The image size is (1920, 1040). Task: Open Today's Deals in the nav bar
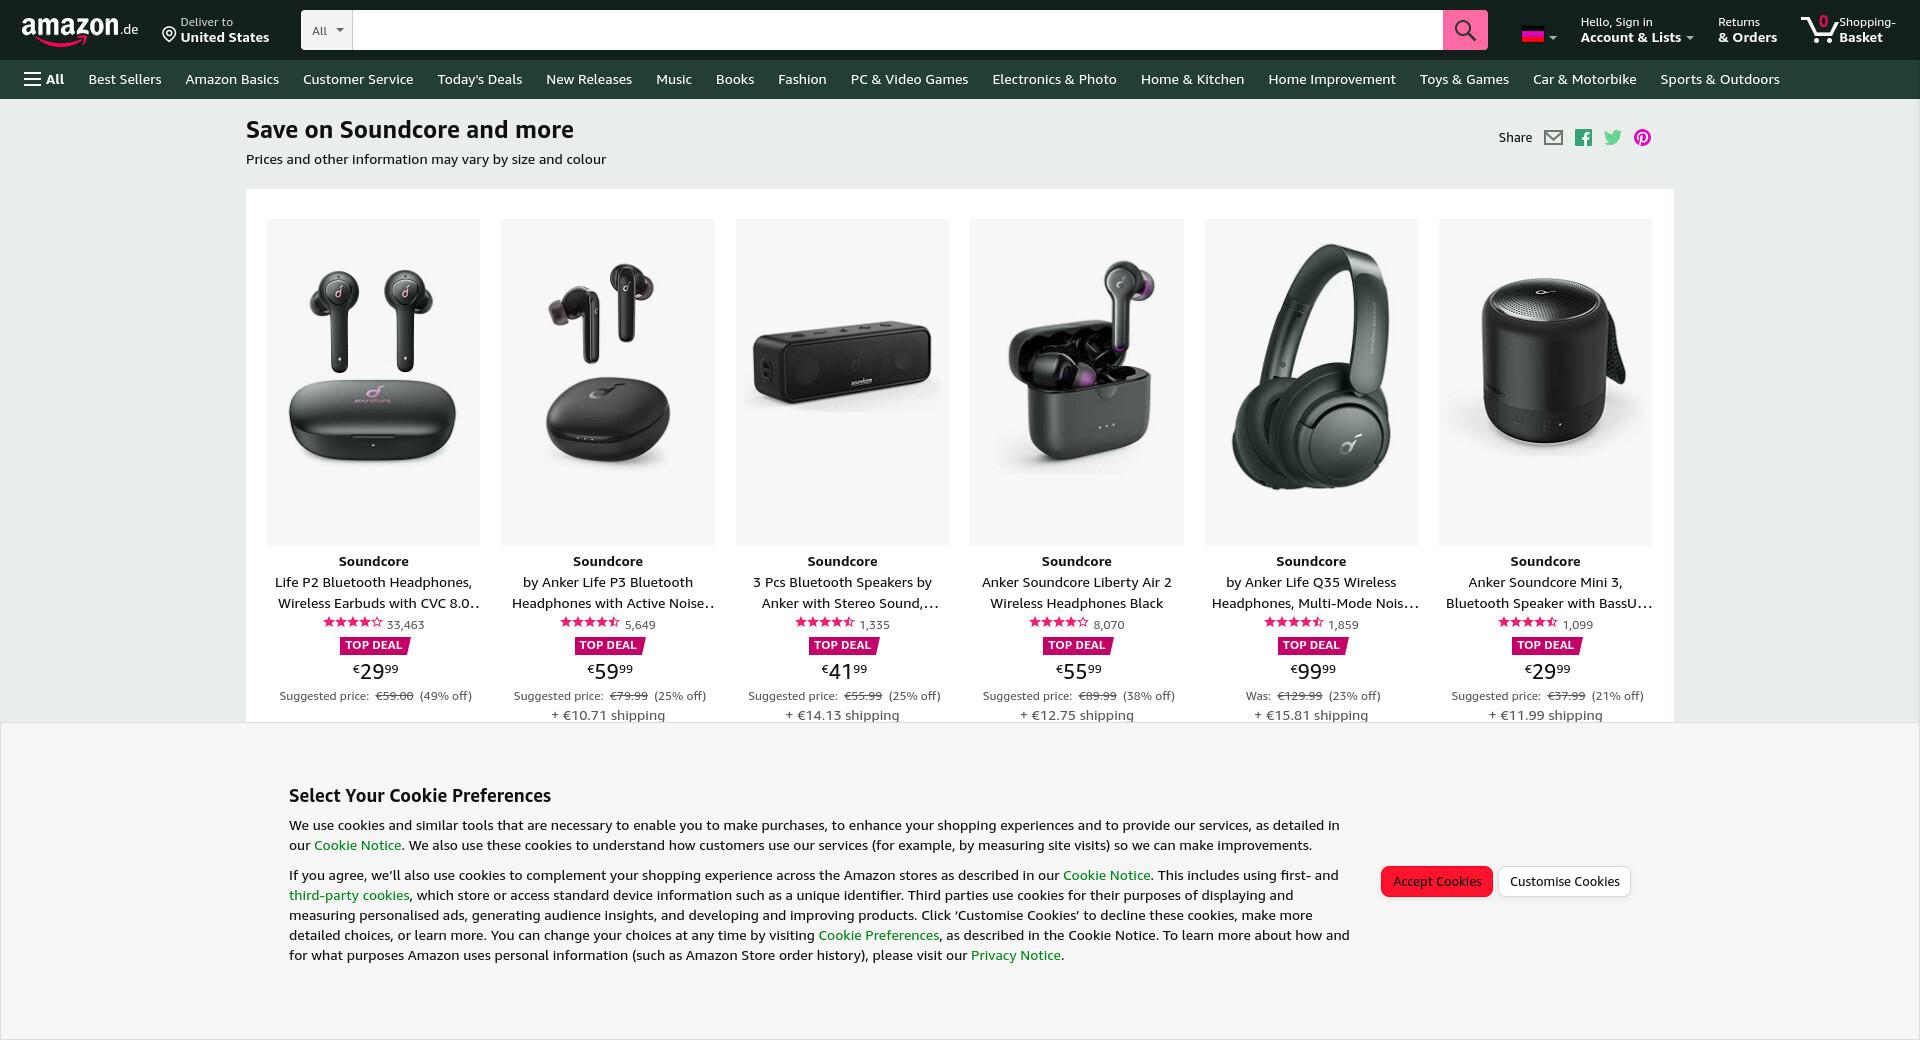(x=479, y=79)
